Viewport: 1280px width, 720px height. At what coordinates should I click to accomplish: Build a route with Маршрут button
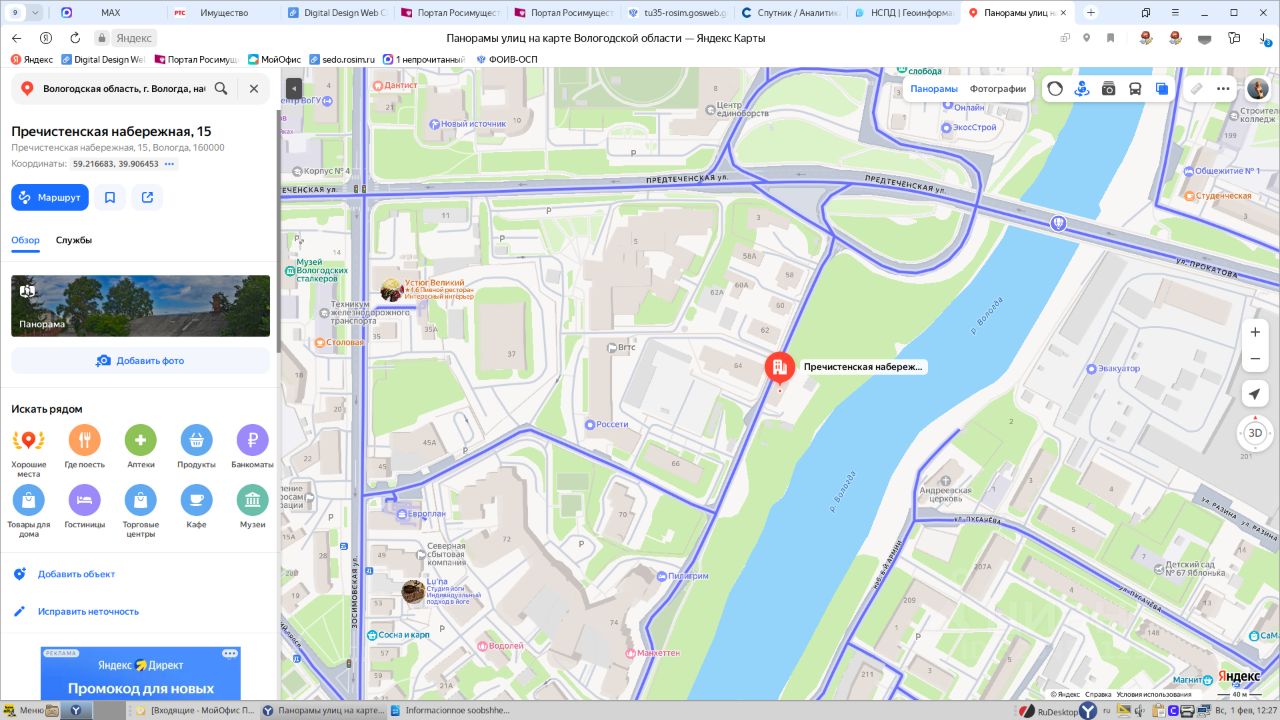coord(50,198)
